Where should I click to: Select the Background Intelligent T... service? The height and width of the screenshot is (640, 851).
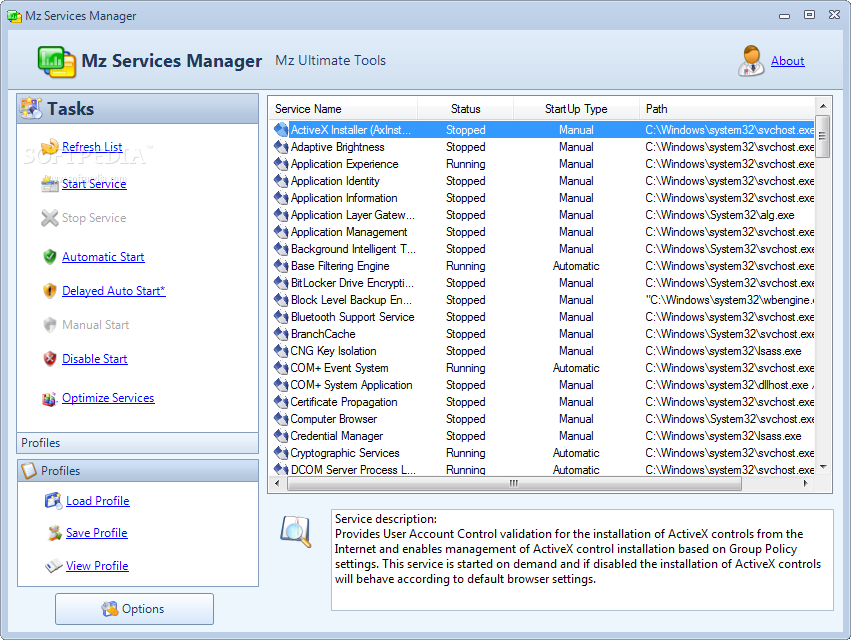click(543, 249)
